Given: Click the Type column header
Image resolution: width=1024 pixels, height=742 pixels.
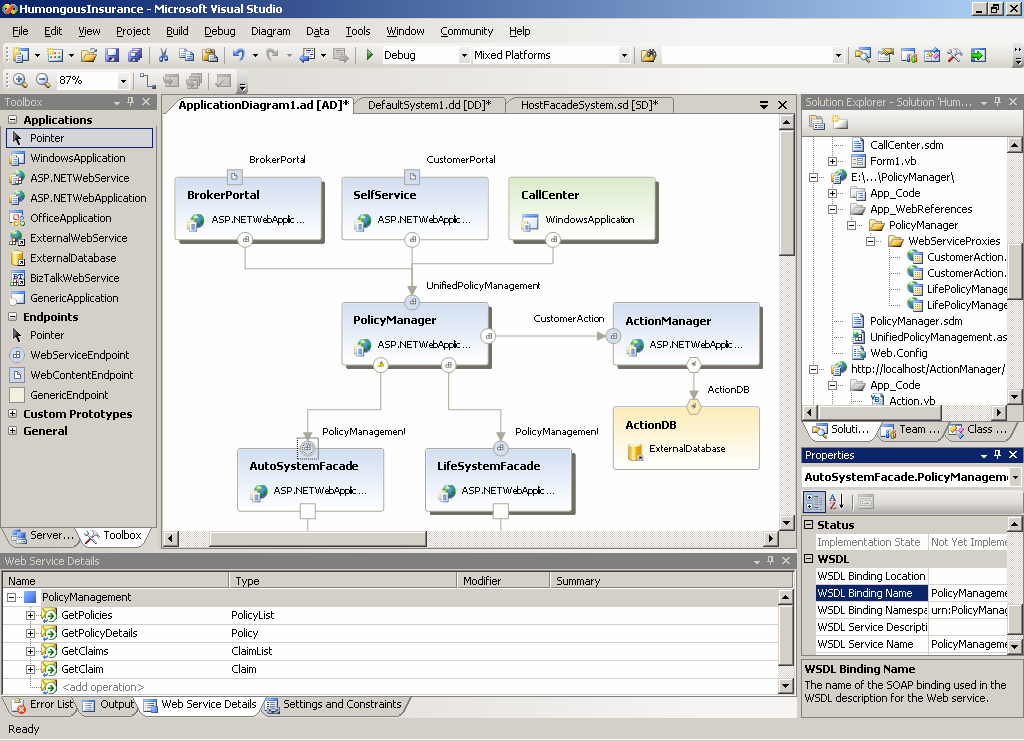Looking at the screenshot, I should click(342, 581).
